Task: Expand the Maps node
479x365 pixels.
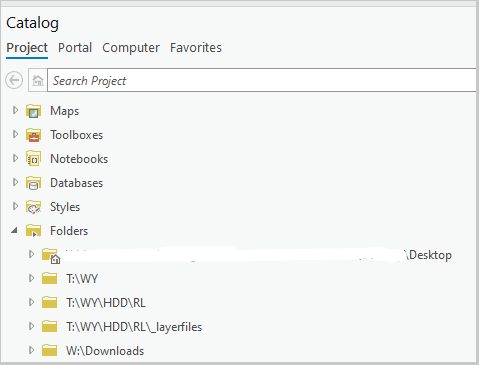Action: [15, 110]
